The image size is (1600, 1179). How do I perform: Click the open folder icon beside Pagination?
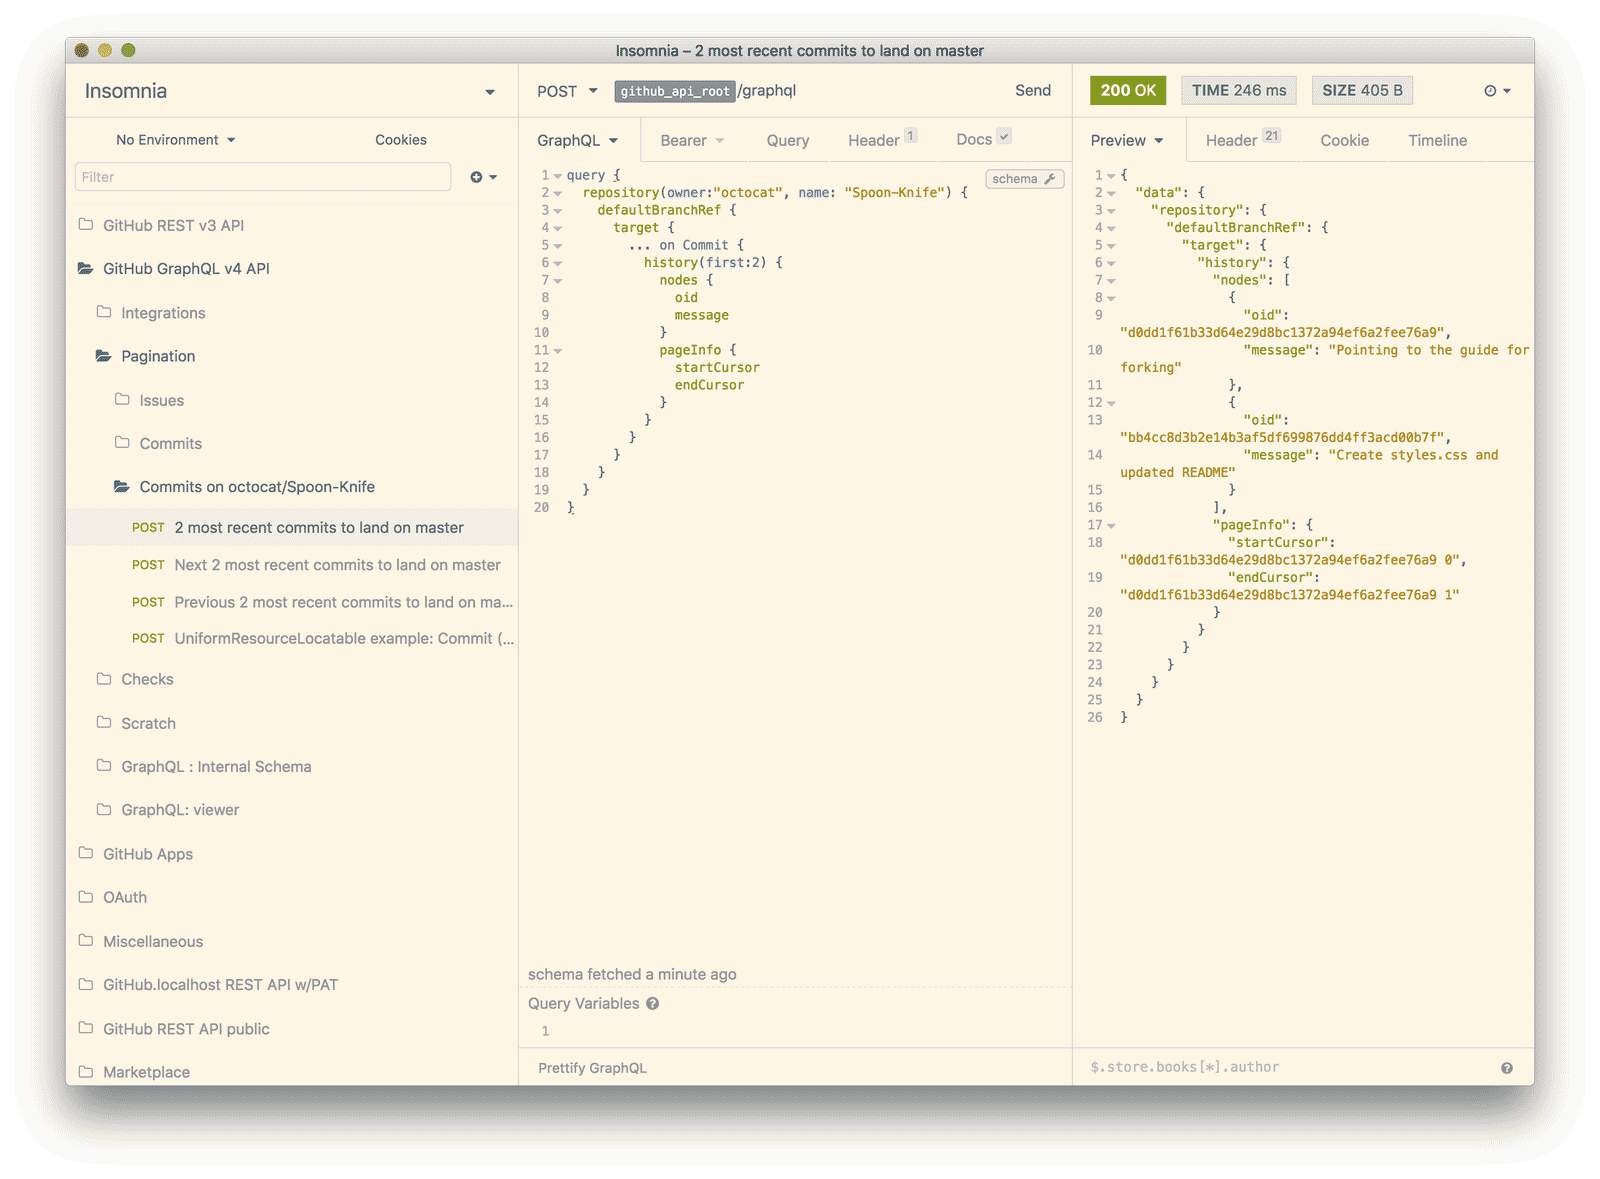(x=104, y=356)
